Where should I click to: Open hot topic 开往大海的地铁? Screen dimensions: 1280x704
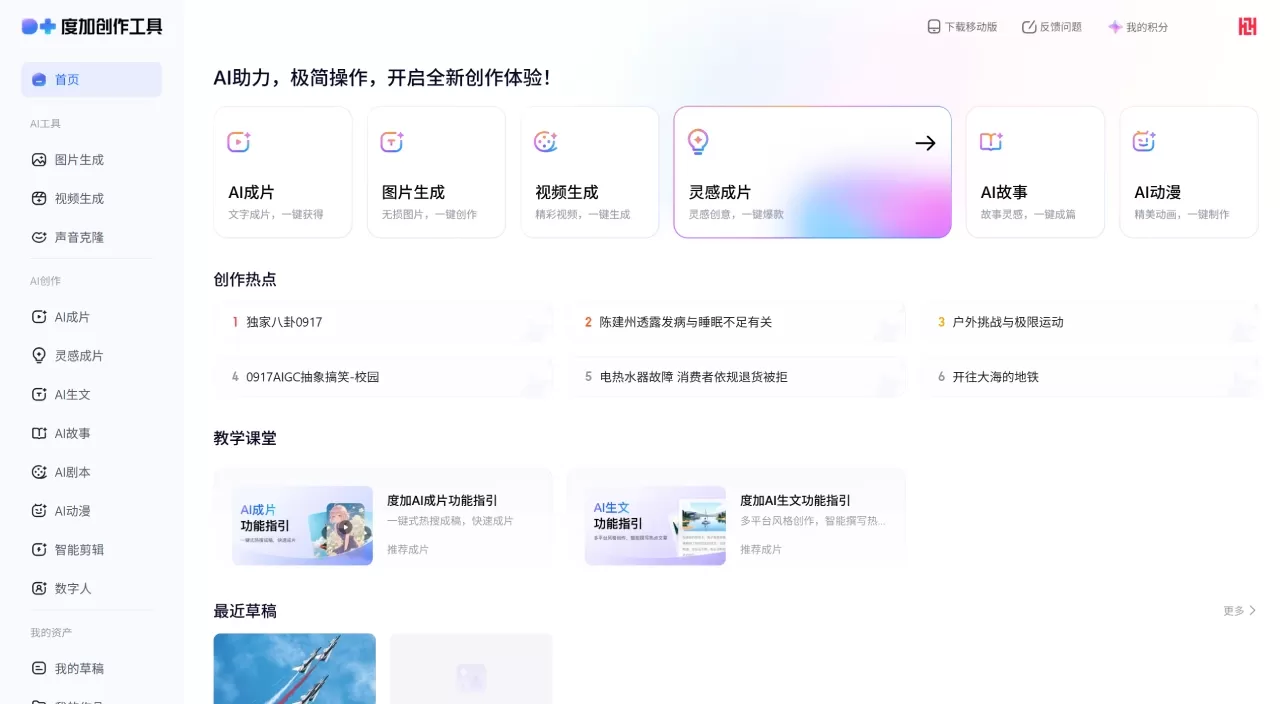[1089, 377]
